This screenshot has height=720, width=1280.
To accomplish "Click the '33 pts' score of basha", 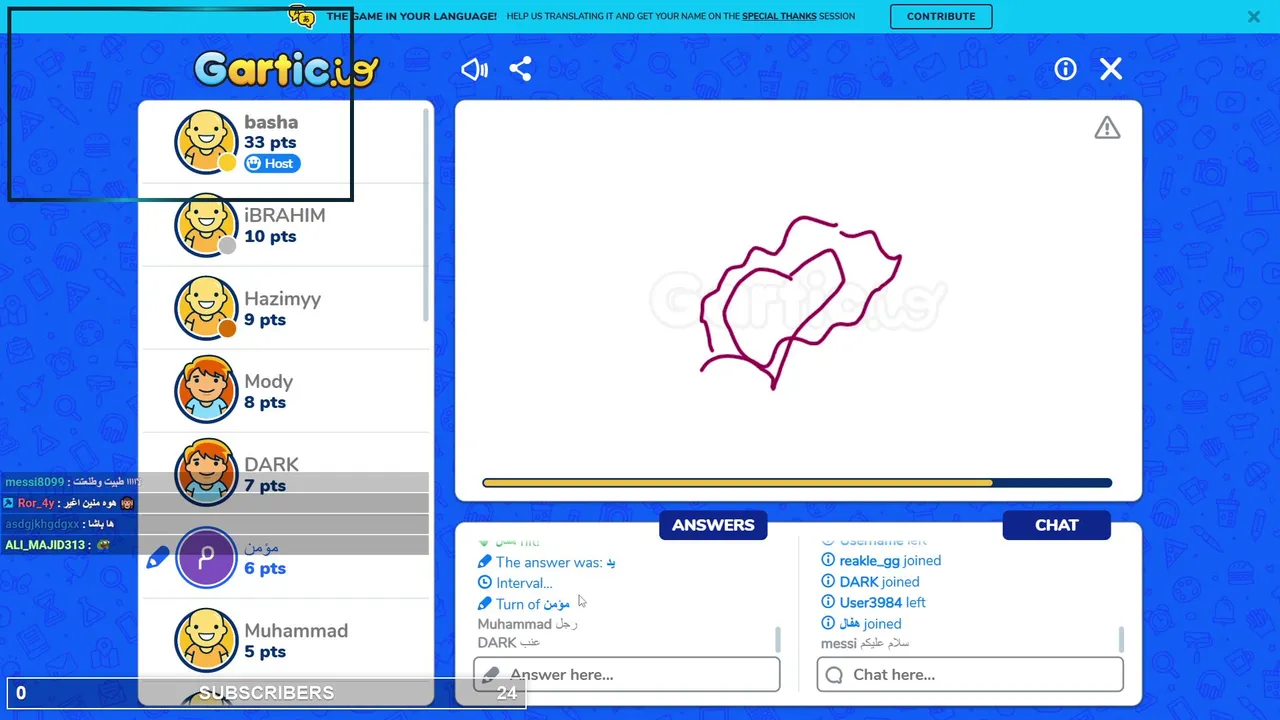I will 270,143.
